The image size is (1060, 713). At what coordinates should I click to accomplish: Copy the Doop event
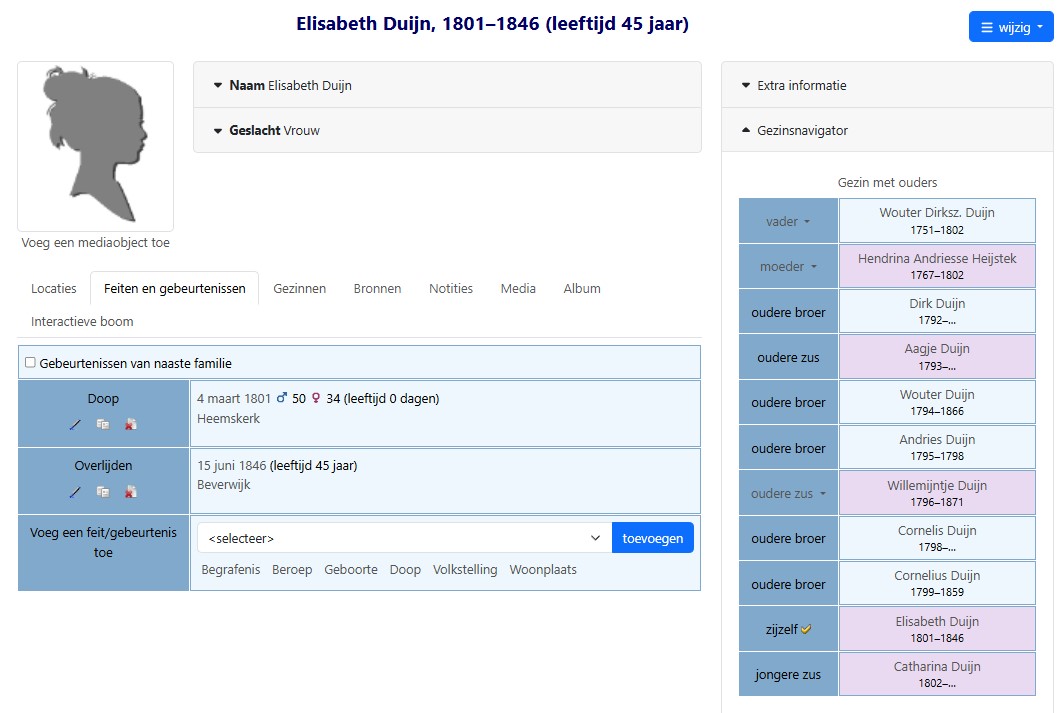tap(103, 424)
